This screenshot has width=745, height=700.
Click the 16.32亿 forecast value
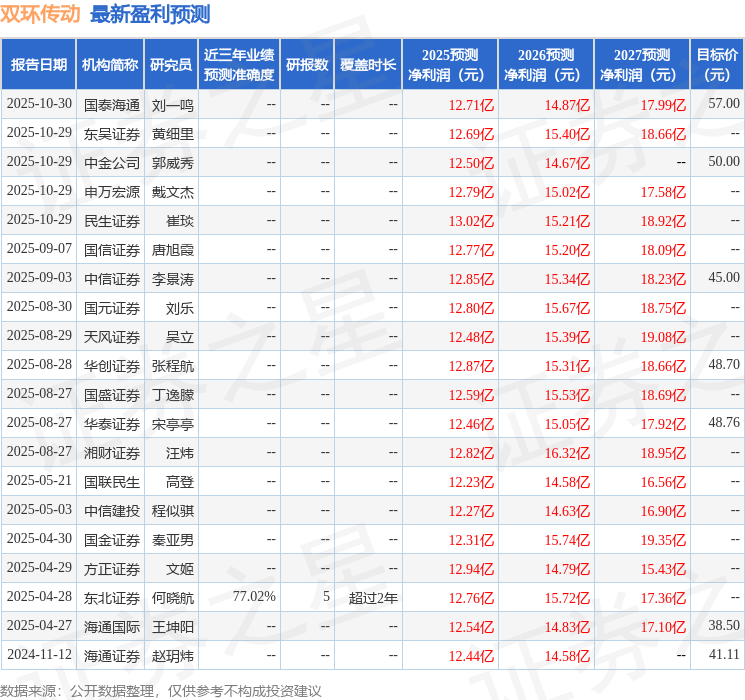[567, 453]
